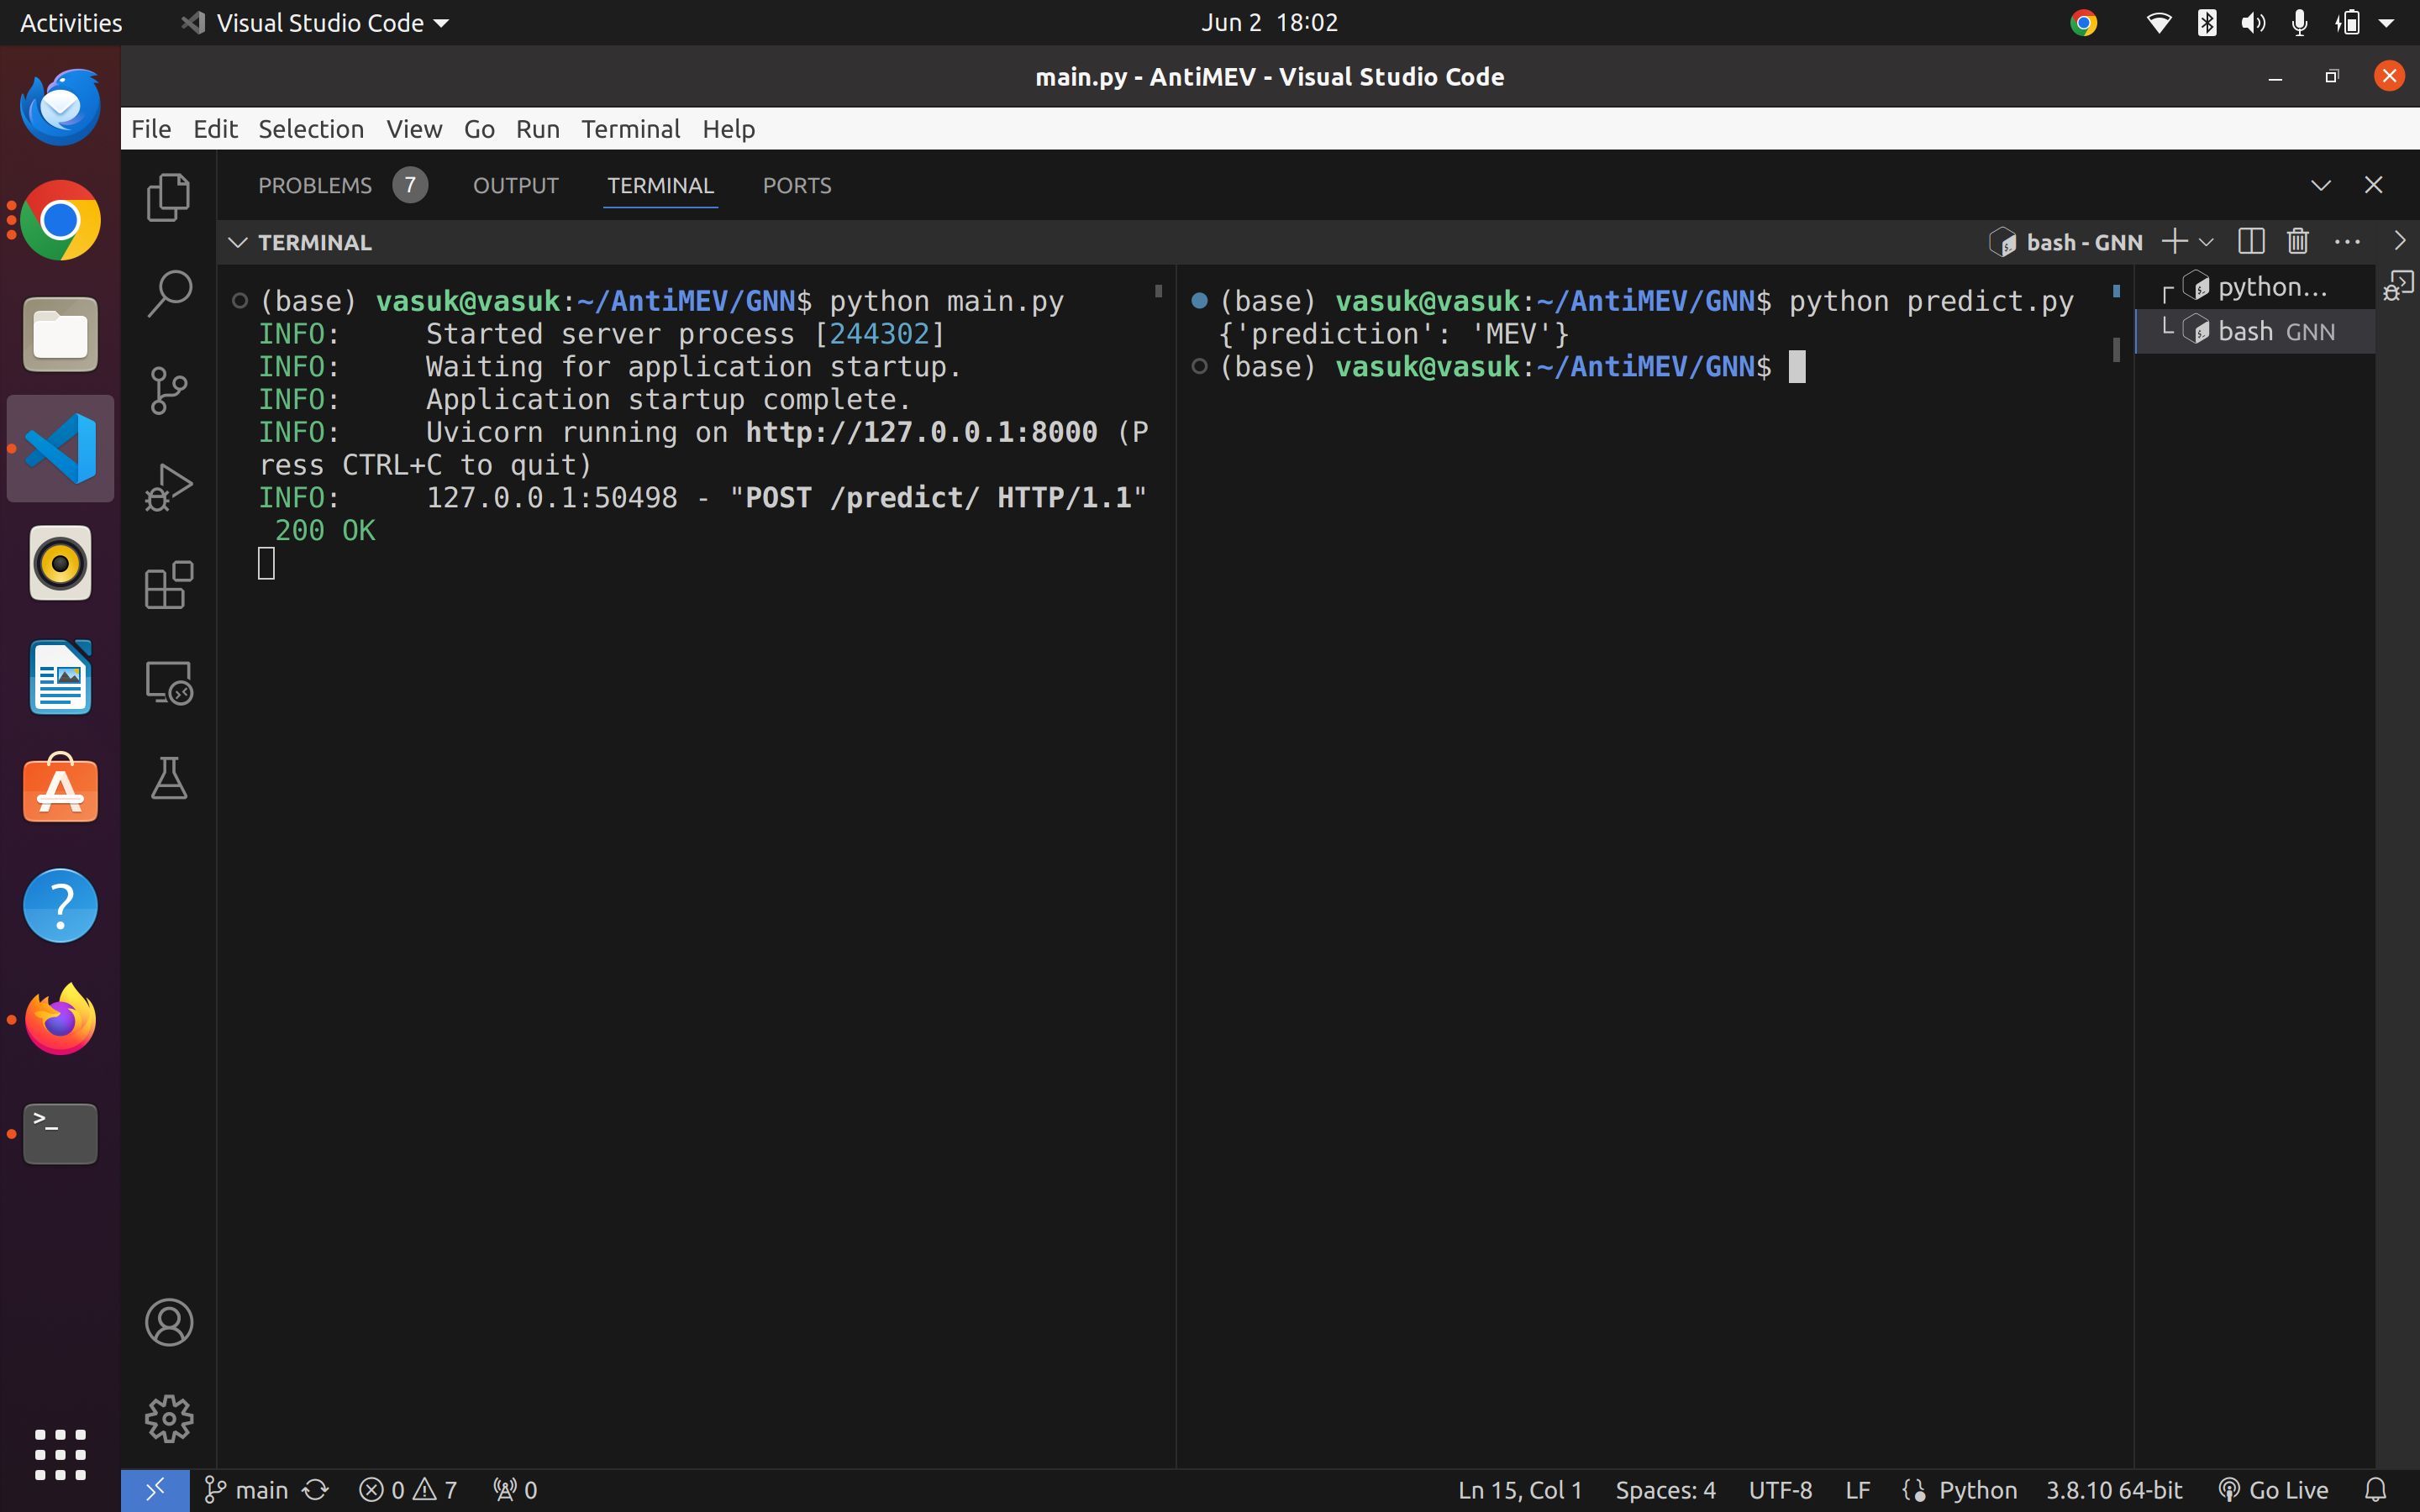Open the Go menu
Viewport: 2420px width, 1512px height.
(x=479, y=129)
